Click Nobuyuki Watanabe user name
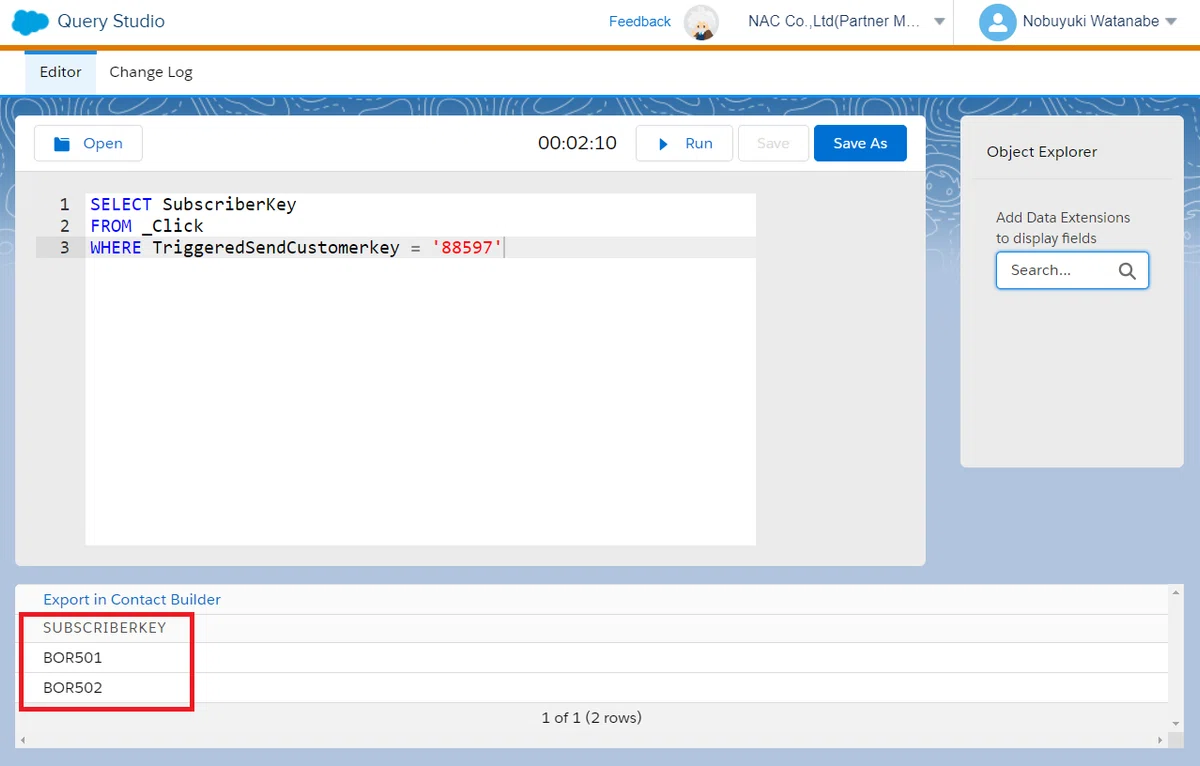The width and height of the screenshot is (1200, 766). click(x=1091, y=21)
